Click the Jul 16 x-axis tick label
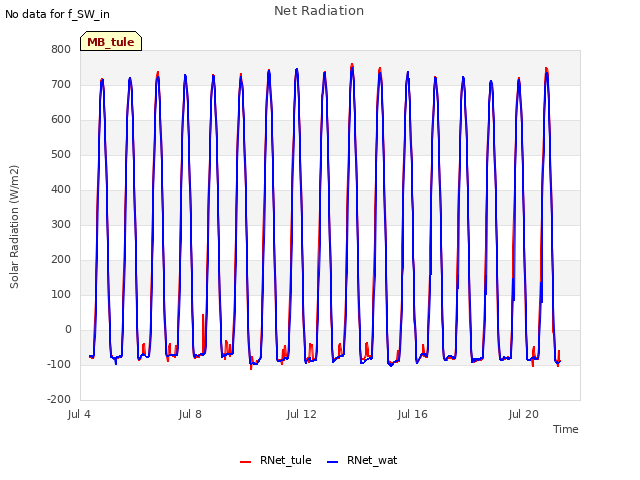 pyautogui.click(x=413, y=414)
